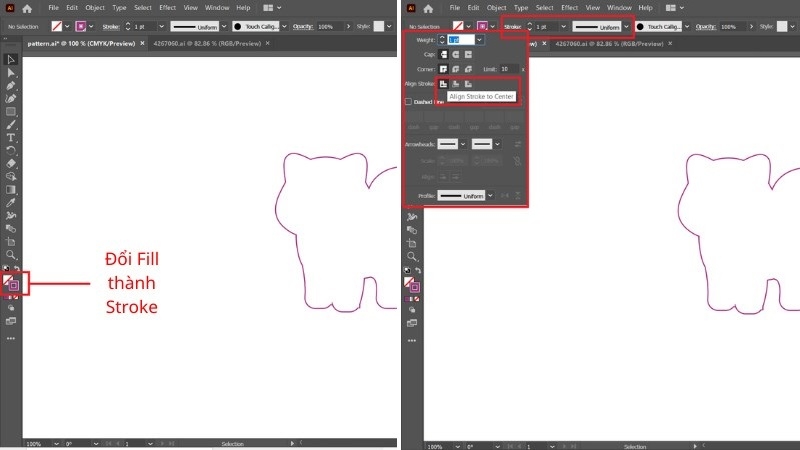Click Home icon in right window

(428, 8)
